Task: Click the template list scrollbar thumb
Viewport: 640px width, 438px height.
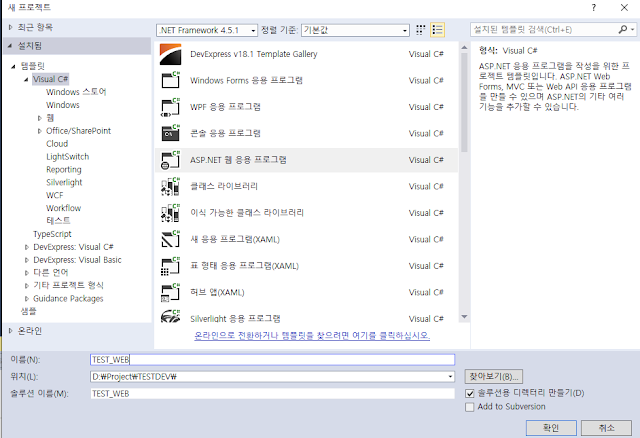Action: click(464, 102)
